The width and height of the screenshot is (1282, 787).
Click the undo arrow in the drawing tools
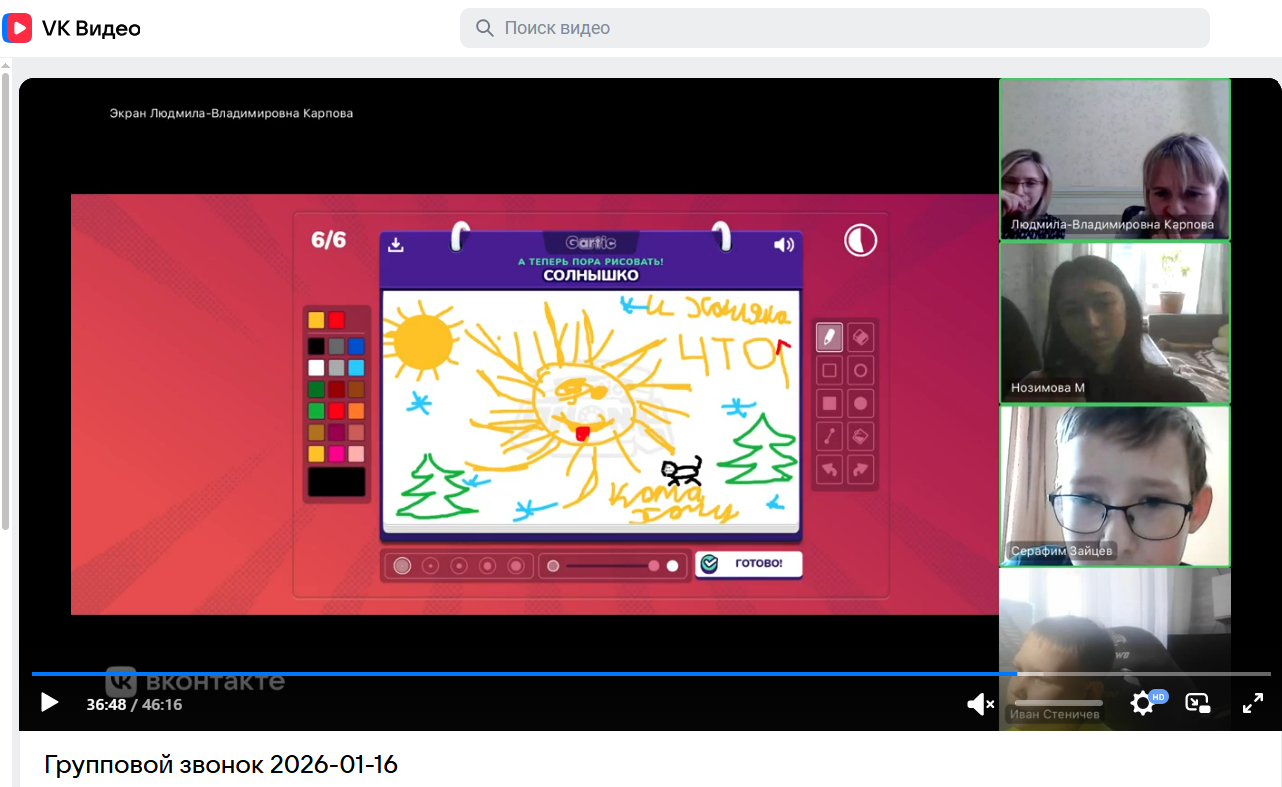click(829, 468)
